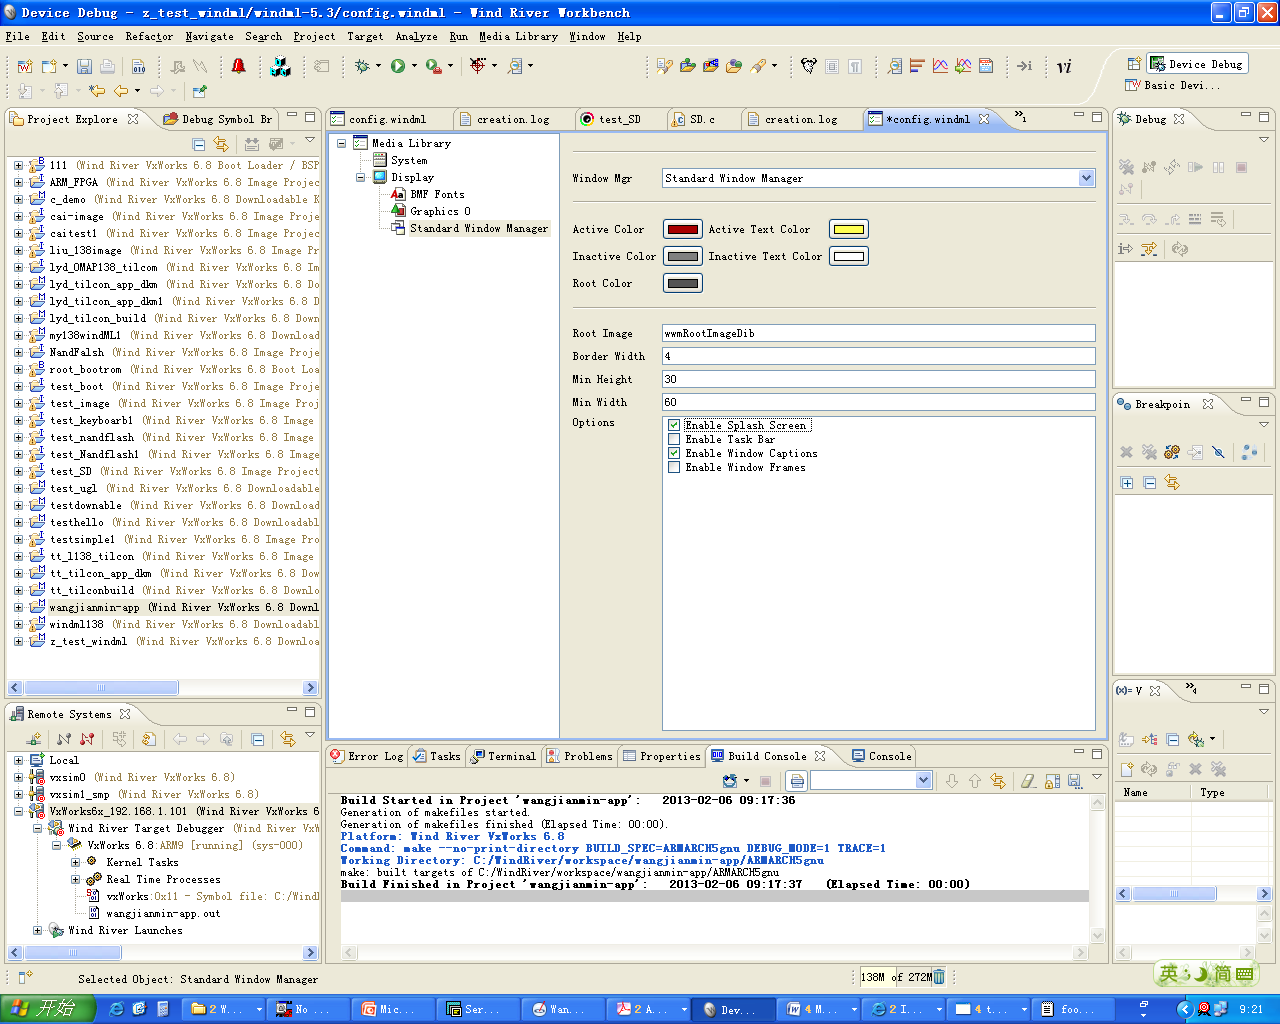The height and width of the screenshot is (1024, 1280).
Task: Enable the Task Bar option checkbox
Action: 674,439
